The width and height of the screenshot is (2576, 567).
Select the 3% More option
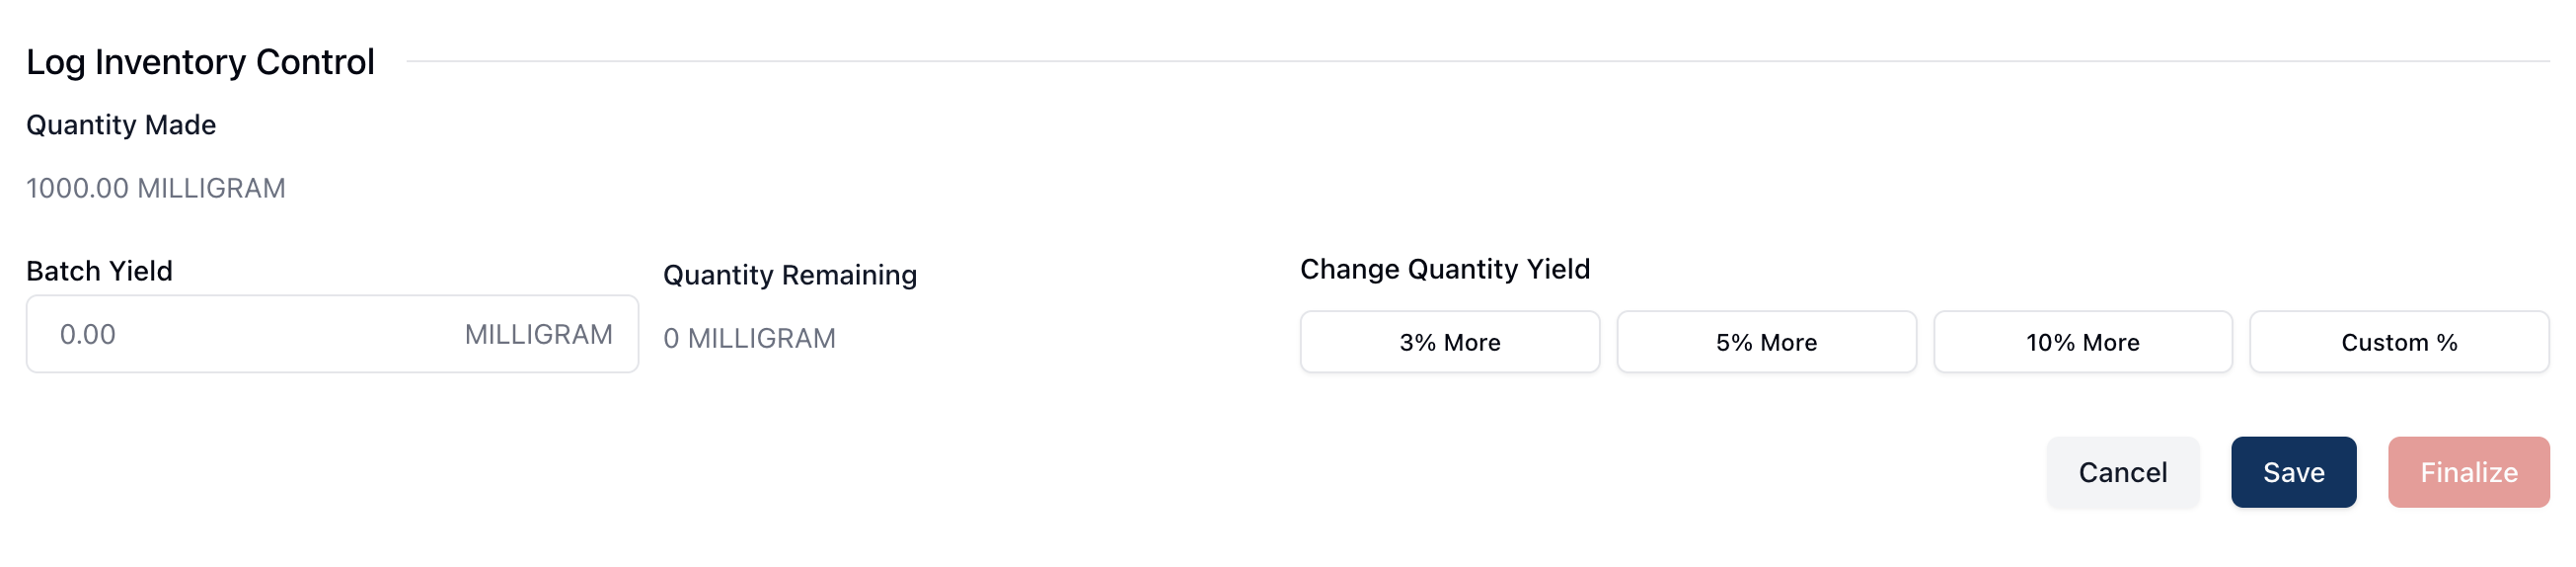(x=1449, y=342)
